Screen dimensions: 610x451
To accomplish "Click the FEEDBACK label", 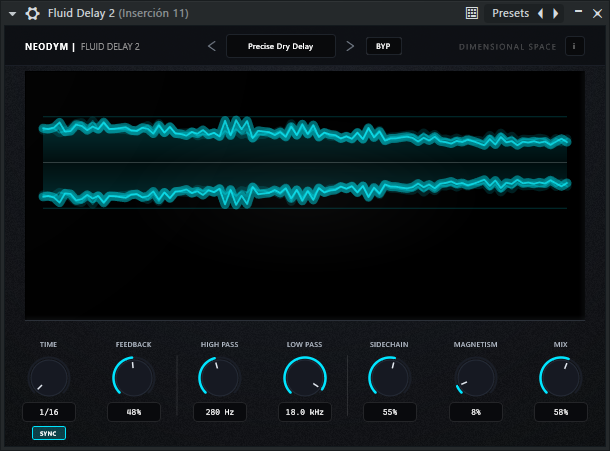I will (133, 345).
